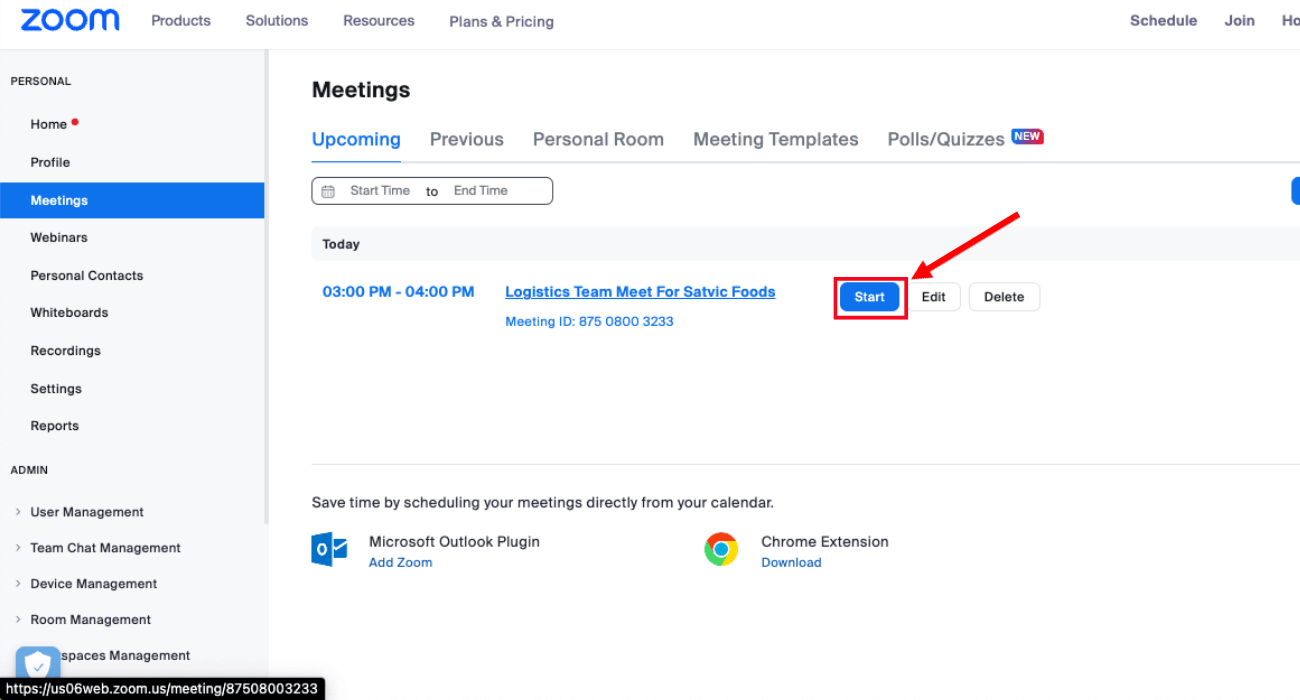1300x700 pixels.
Task: Click the Today date header
Action: coord(341,244)
